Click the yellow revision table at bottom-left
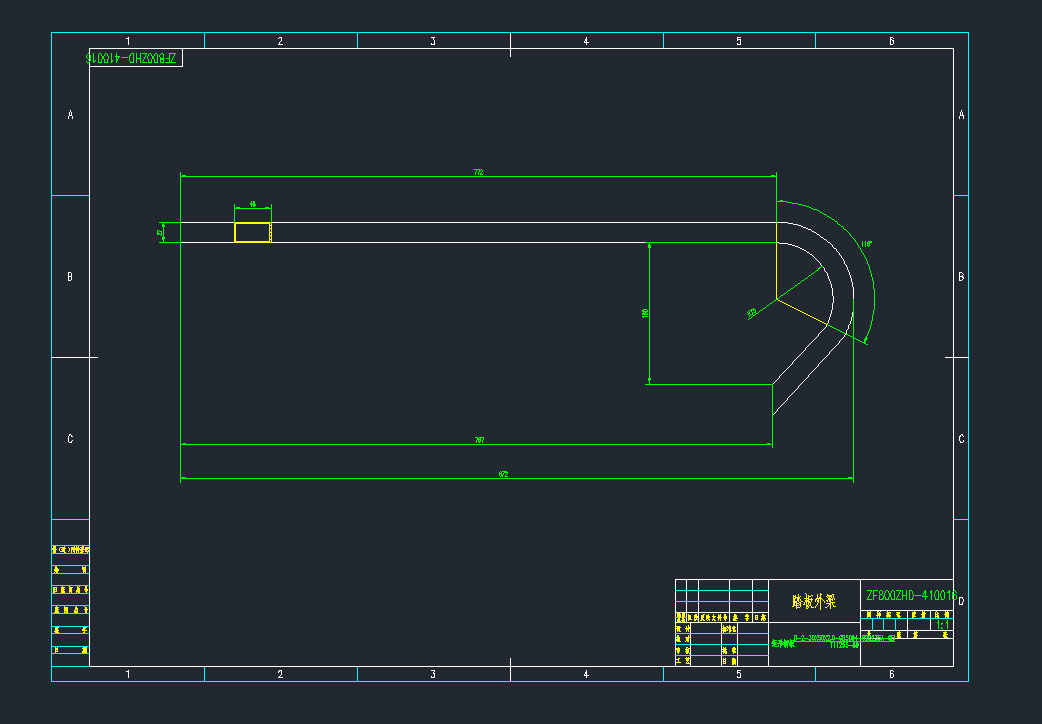This screenshot has height=724, width=1042. (70, 602)
